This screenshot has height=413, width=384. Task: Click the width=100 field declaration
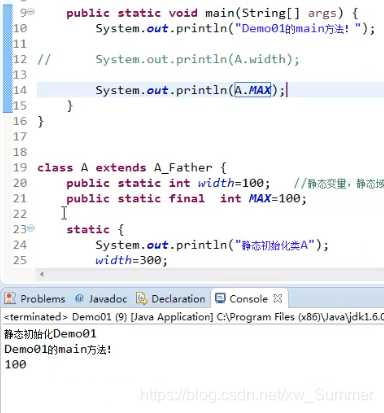click(168, 183)
